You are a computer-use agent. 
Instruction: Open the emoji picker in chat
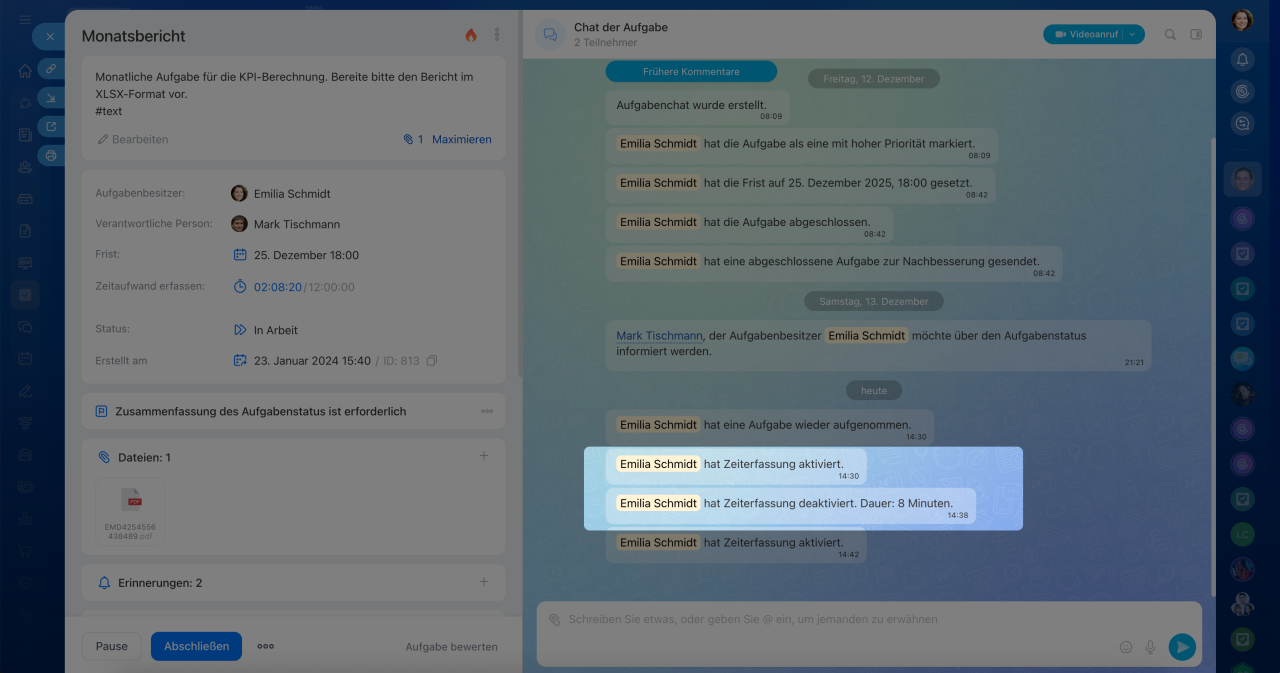(1126, 647)
